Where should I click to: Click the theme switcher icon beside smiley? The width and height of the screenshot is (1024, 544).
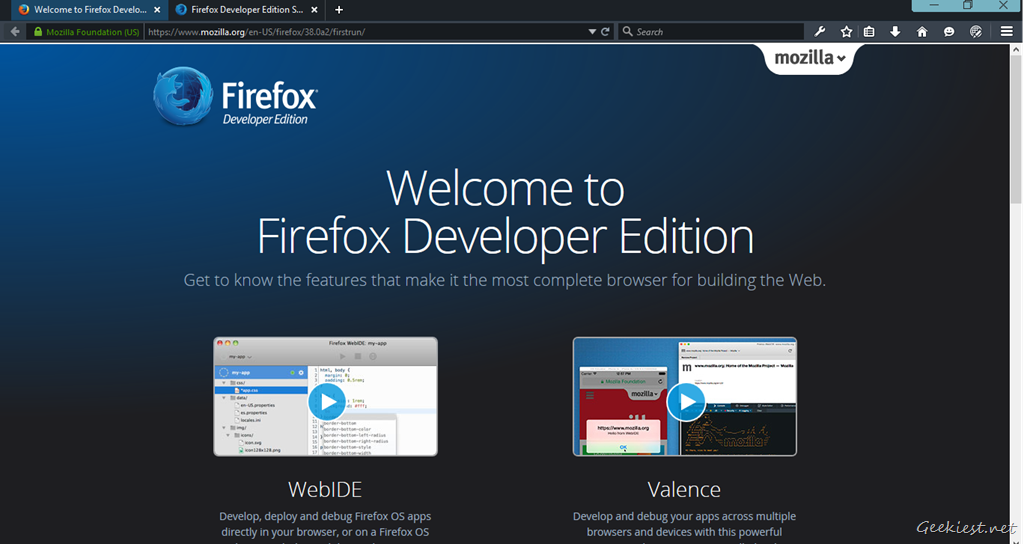976,32
